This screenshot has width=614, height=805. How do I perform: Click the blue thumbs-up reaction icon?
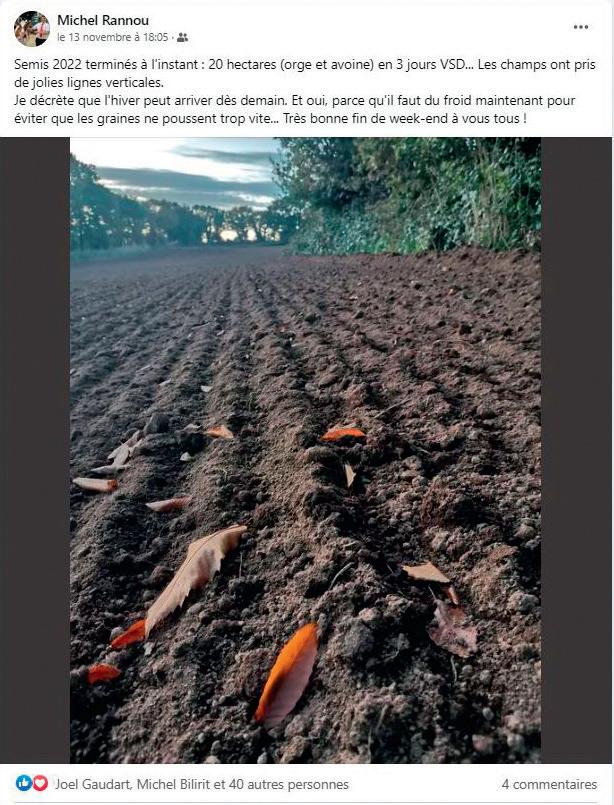coord(24,783)
